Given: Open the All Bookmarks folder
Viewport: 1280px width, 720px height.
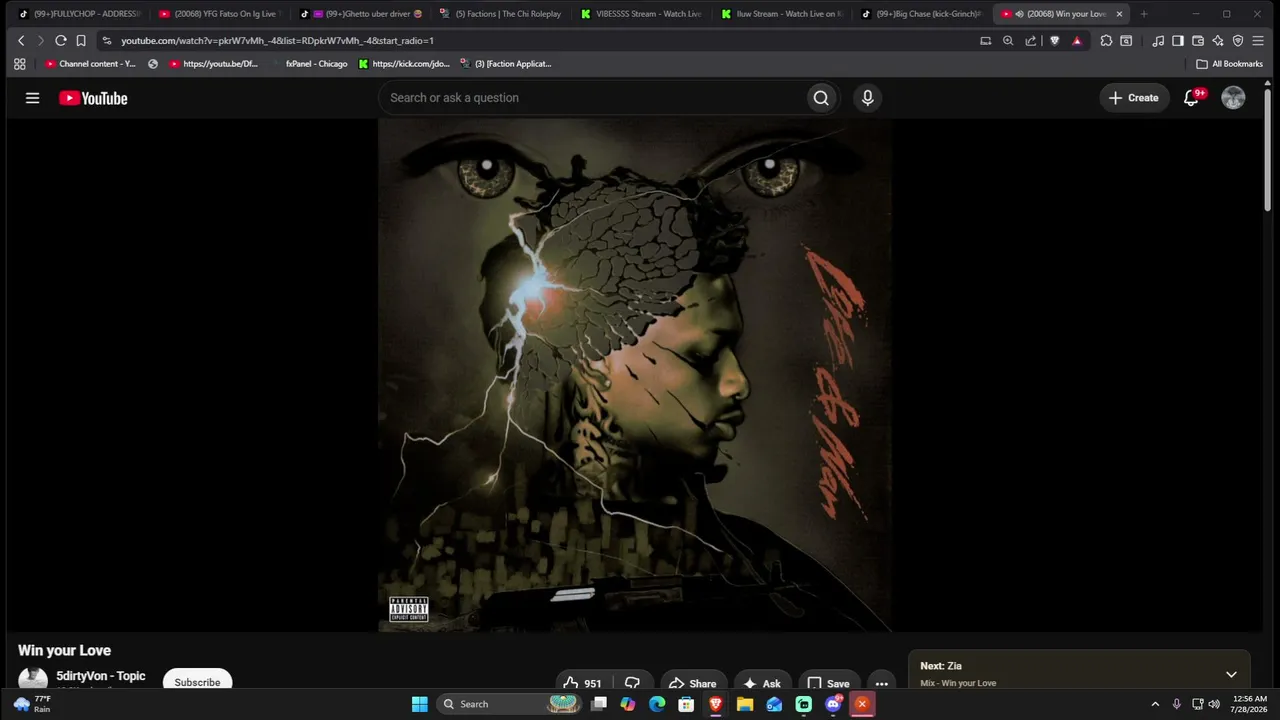Looking at the screenshot, I should click(1229, 64).
